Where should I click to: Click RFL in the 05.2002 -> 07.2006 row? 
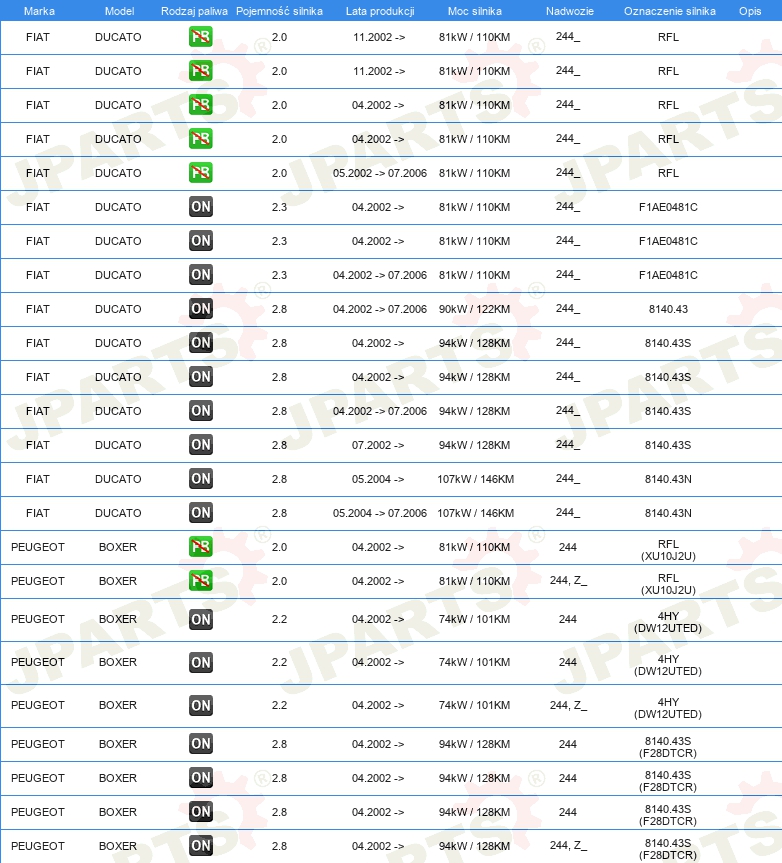click(668, 173)
